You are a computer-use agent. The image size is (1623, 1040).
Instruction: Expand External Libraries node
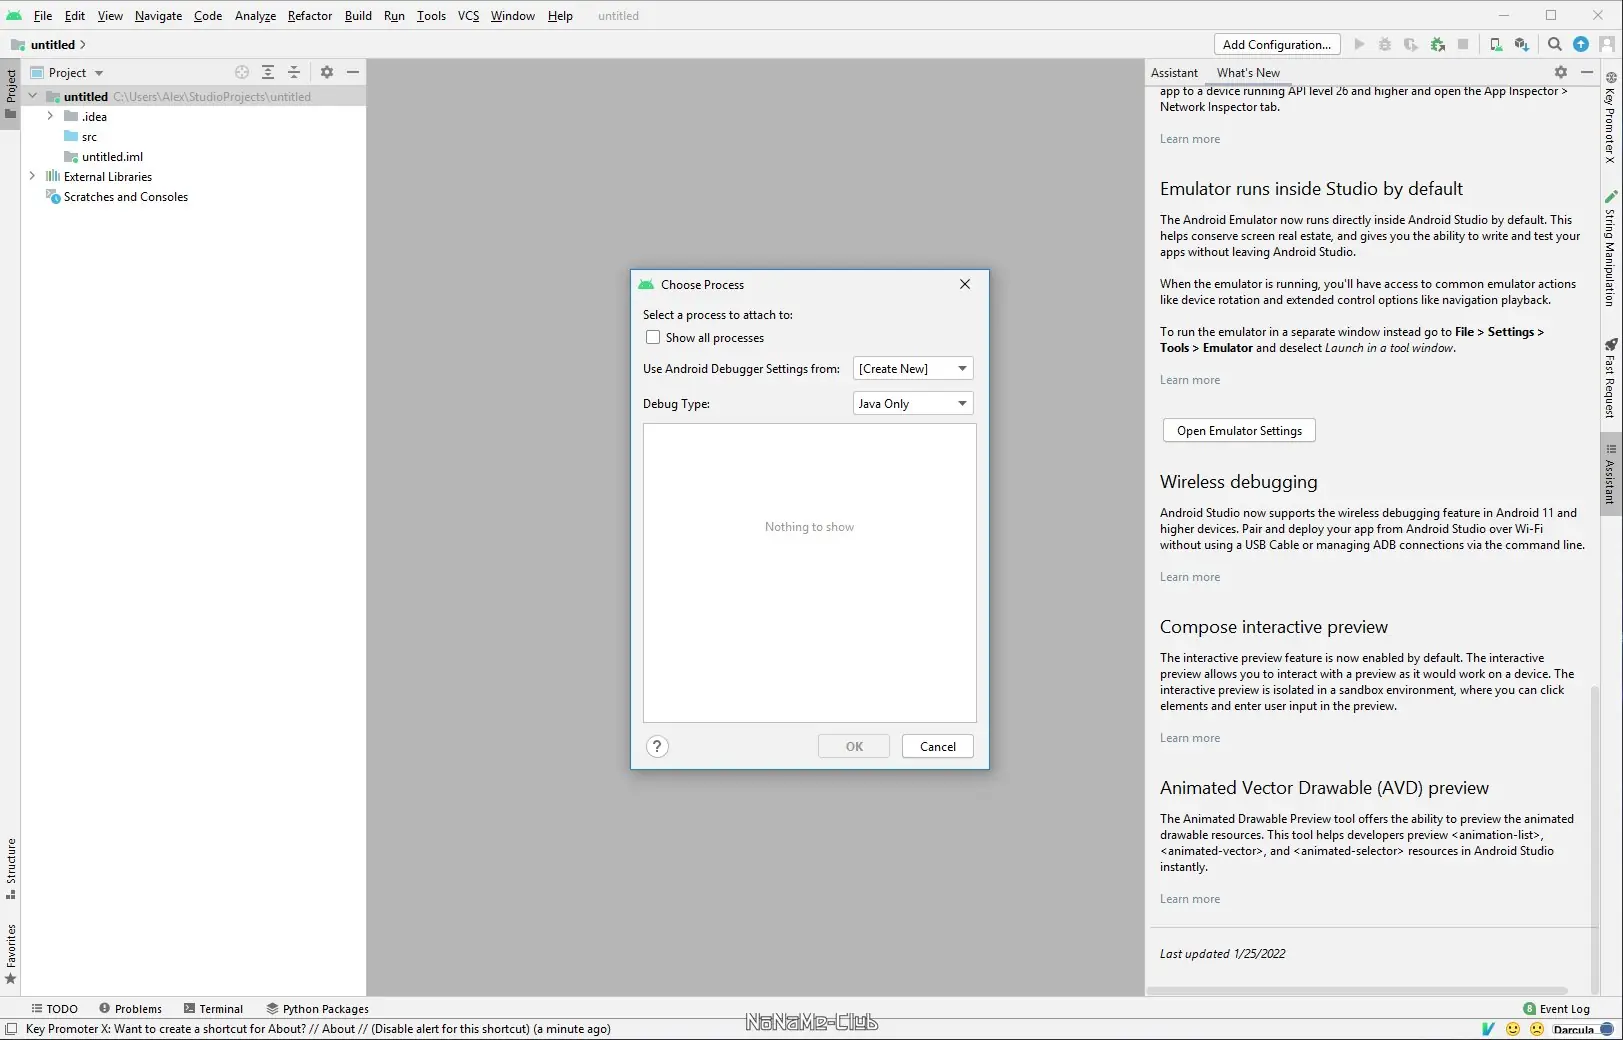tap(33, 176)
